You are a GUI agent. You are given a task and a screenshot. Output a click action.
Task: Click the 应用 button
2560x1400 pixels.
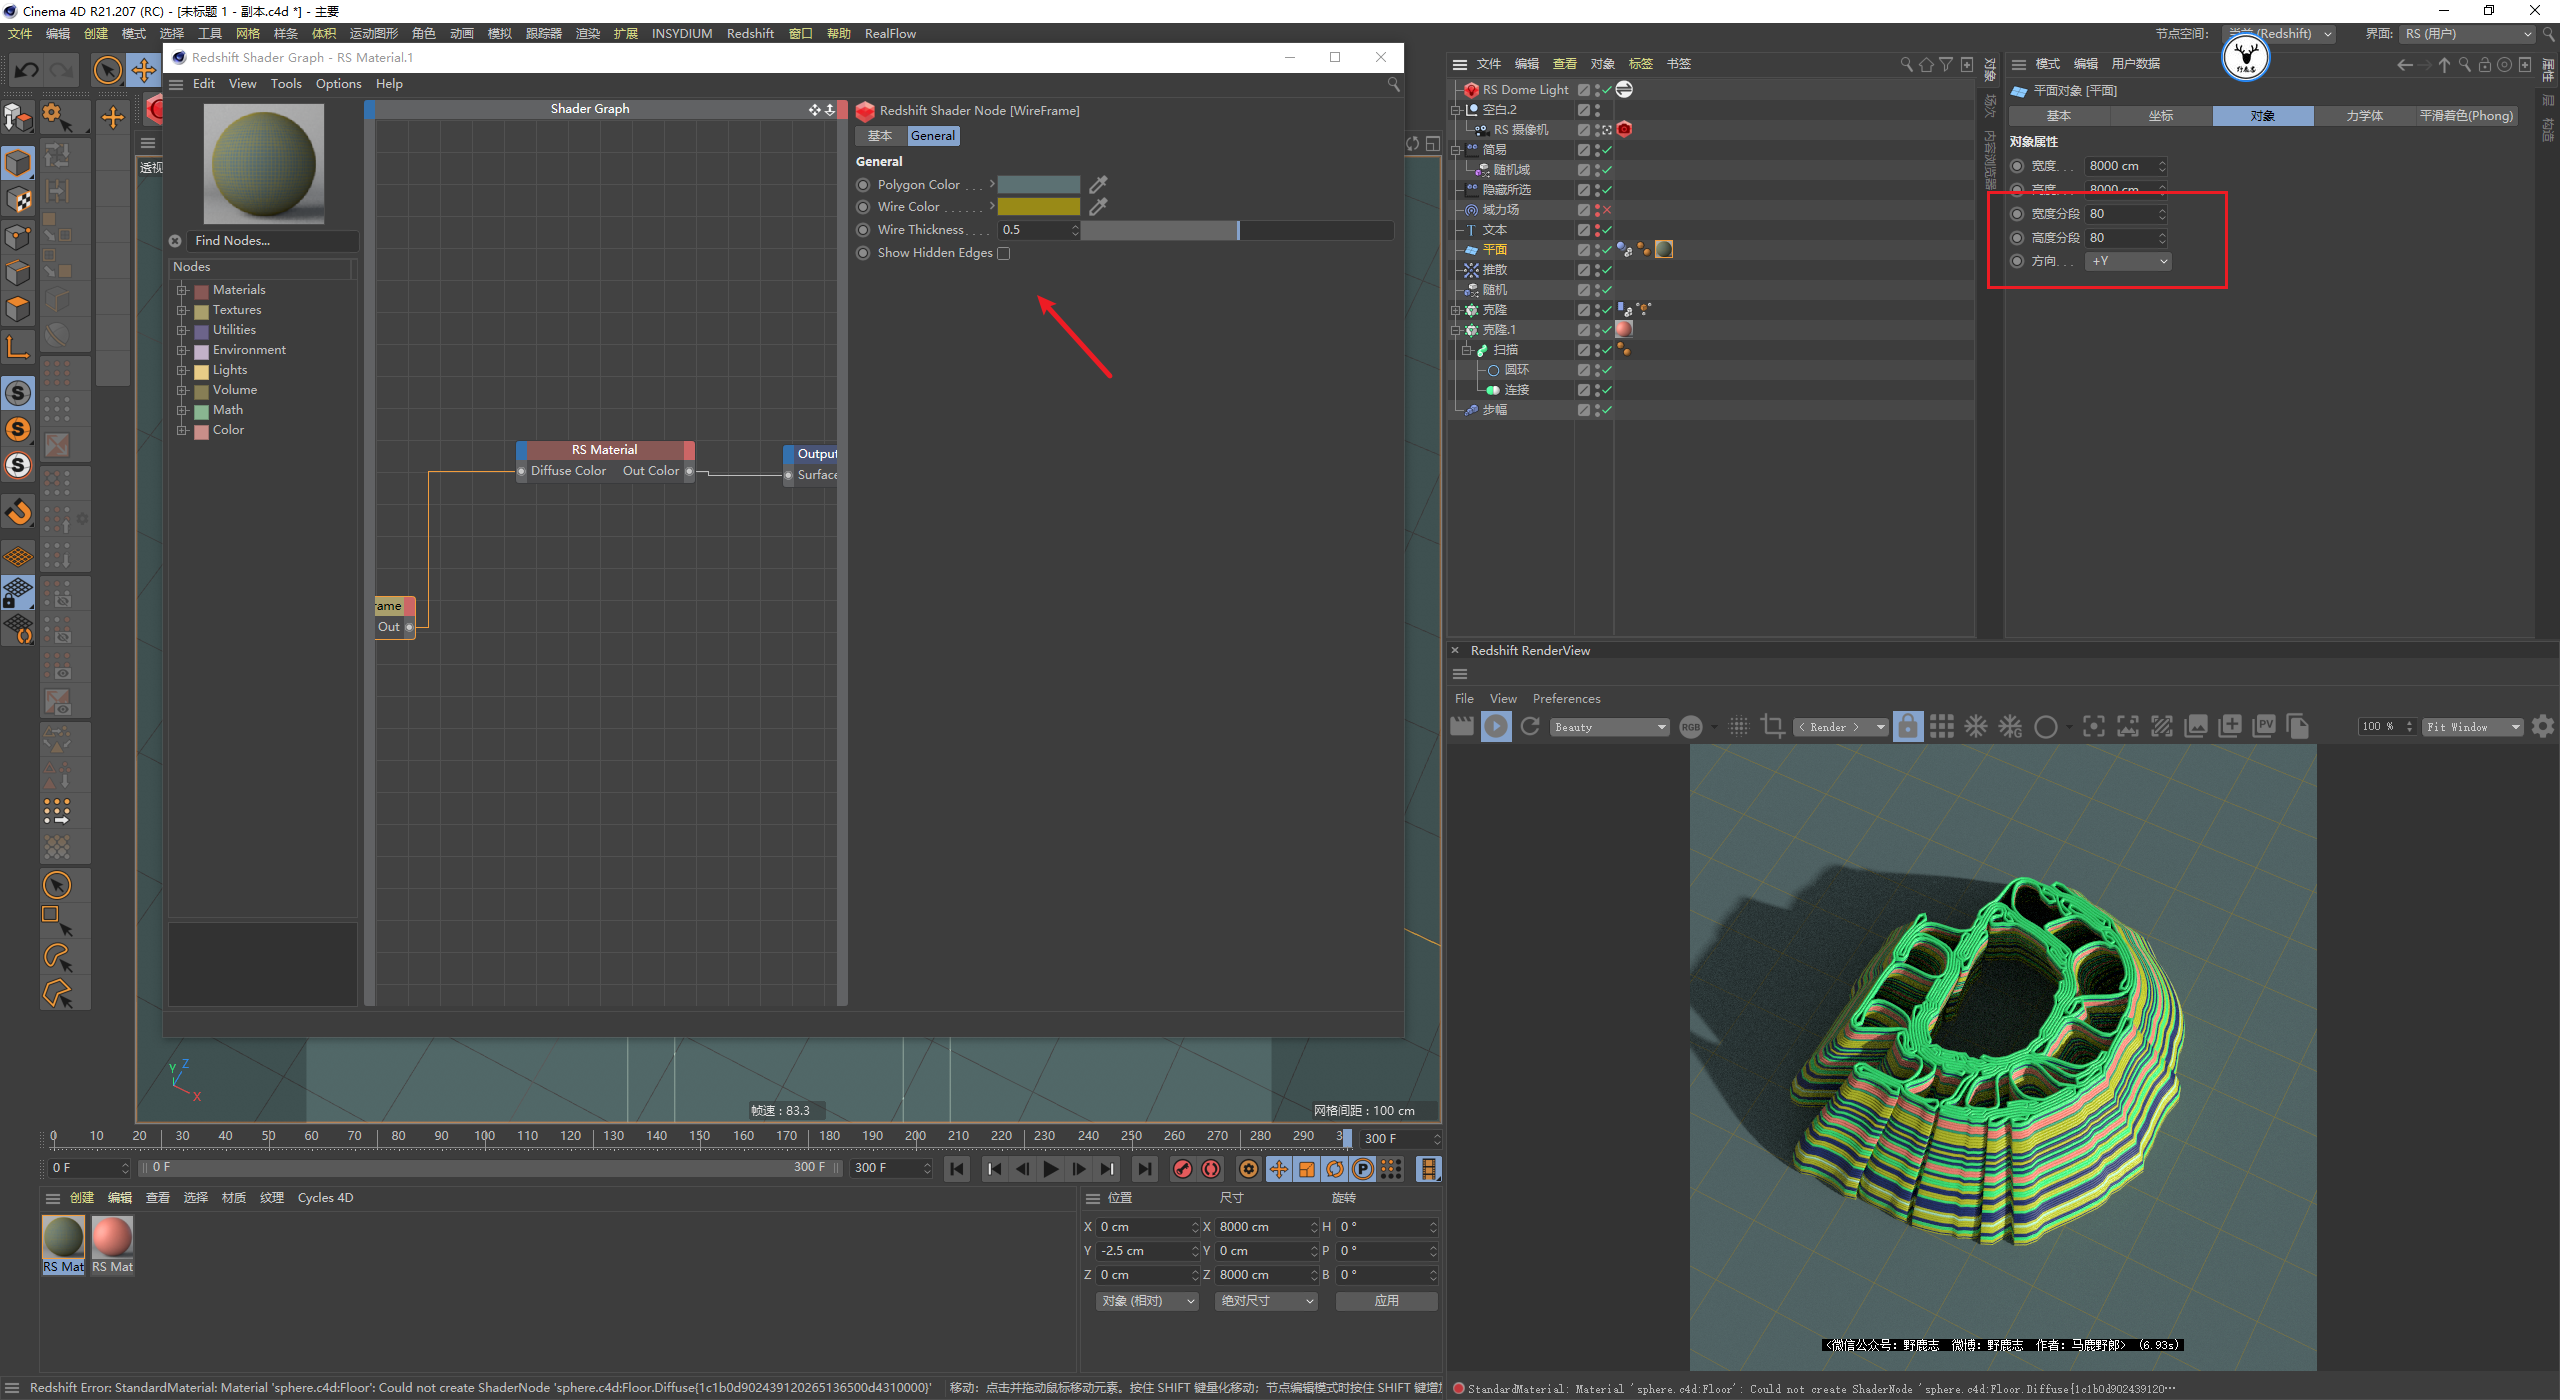(x=1386, y=1301)
